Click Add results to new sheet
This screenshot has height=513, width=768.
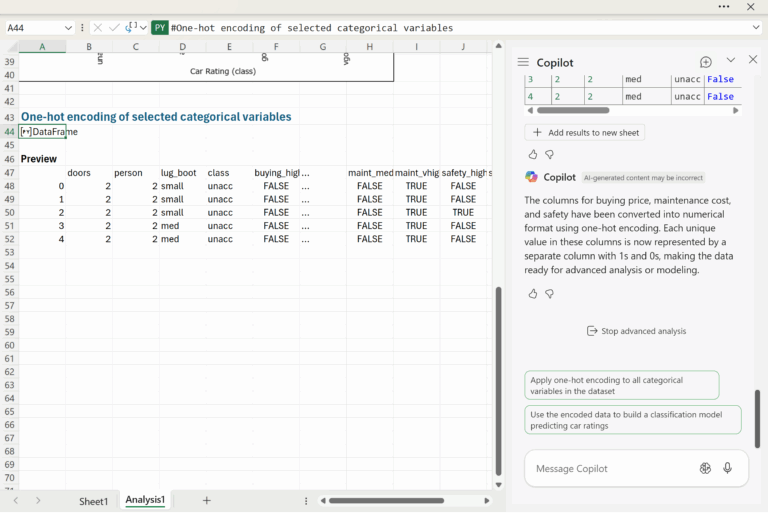click(x=585, y=132)
